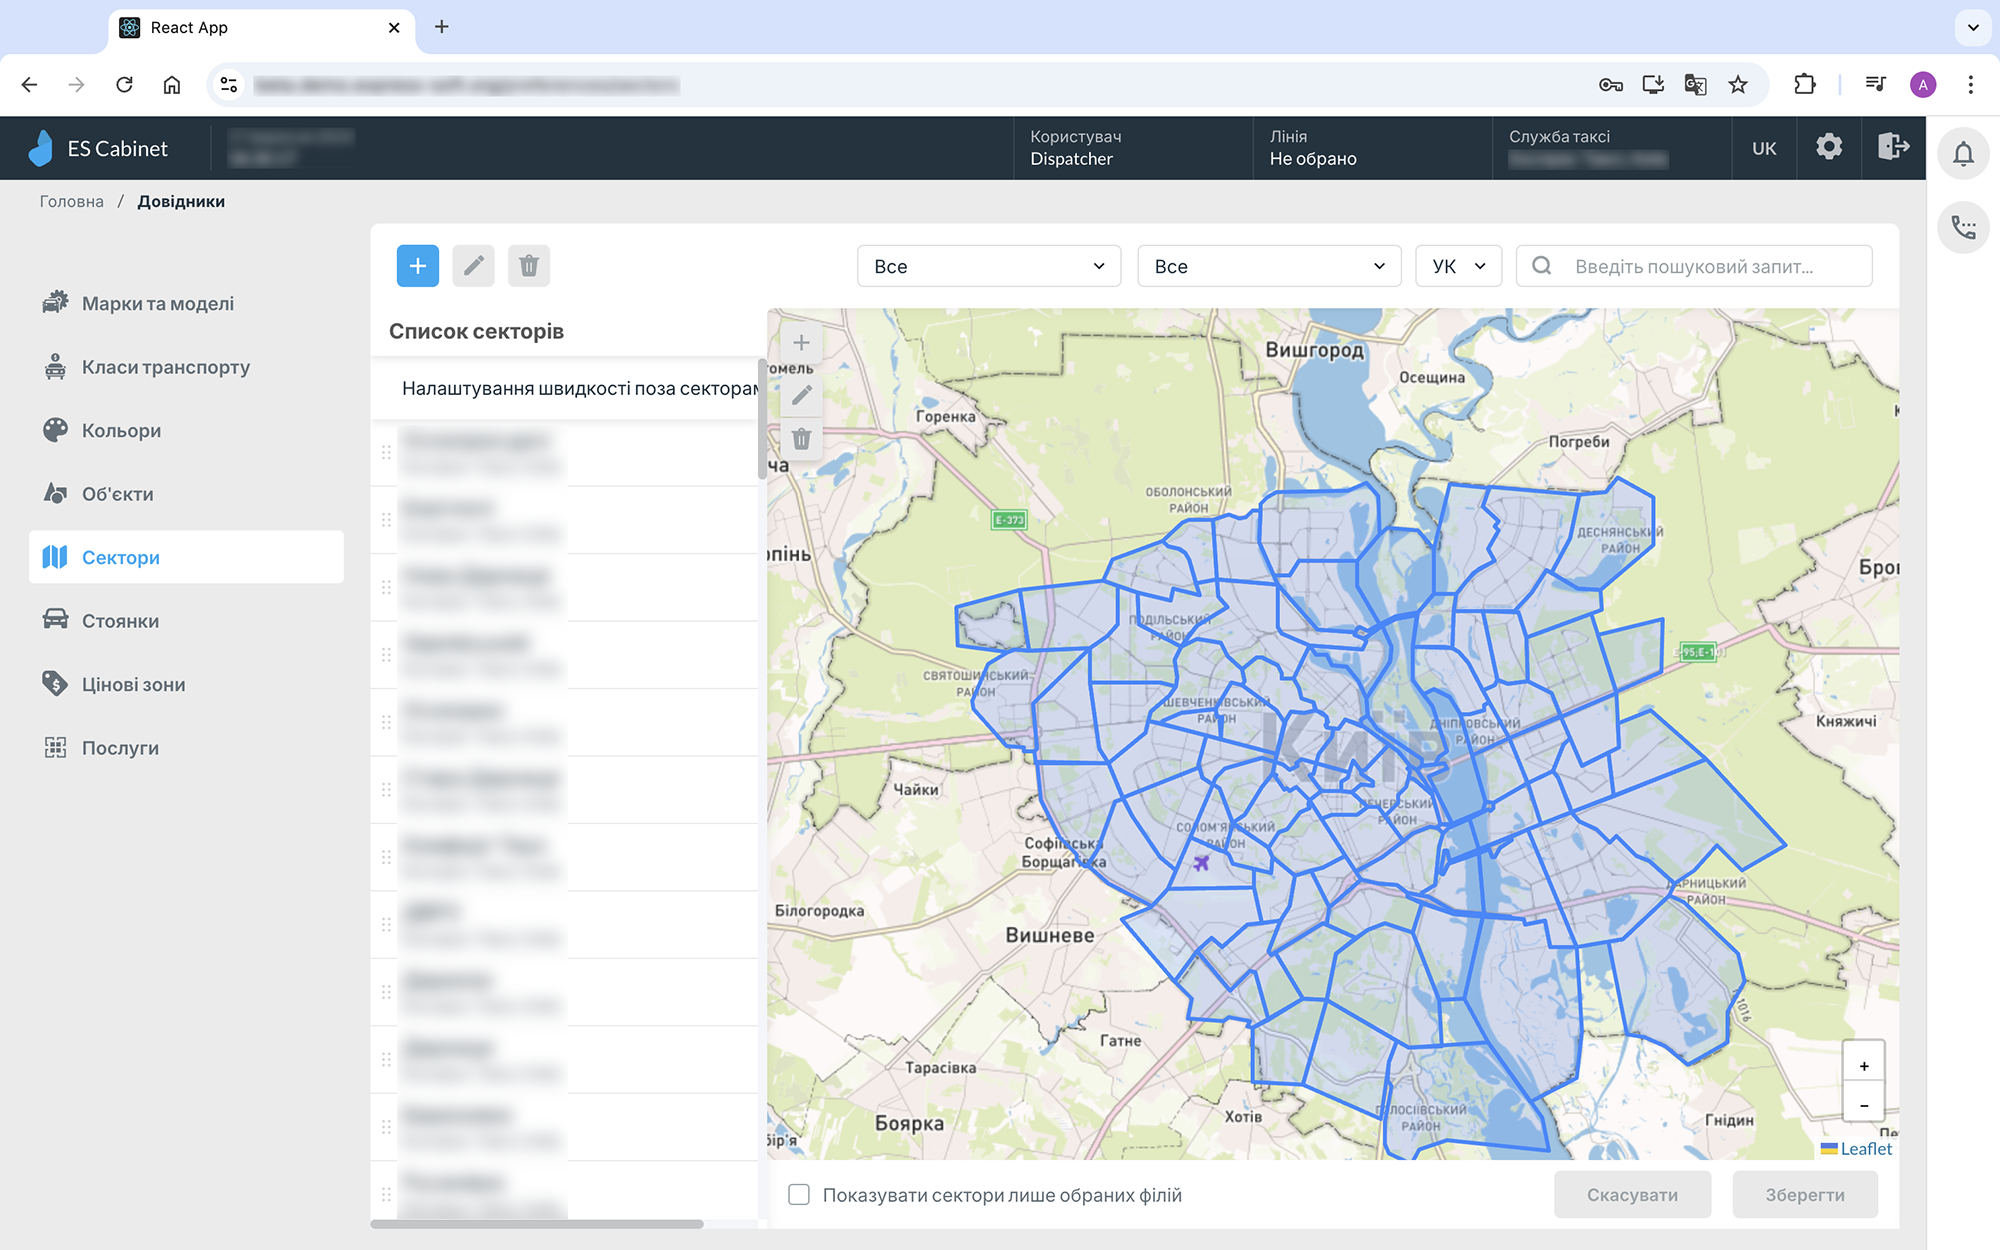Open the phone calls panel icon
The height and width of the screenshot is (1250, 2000).
point(1963,228)
